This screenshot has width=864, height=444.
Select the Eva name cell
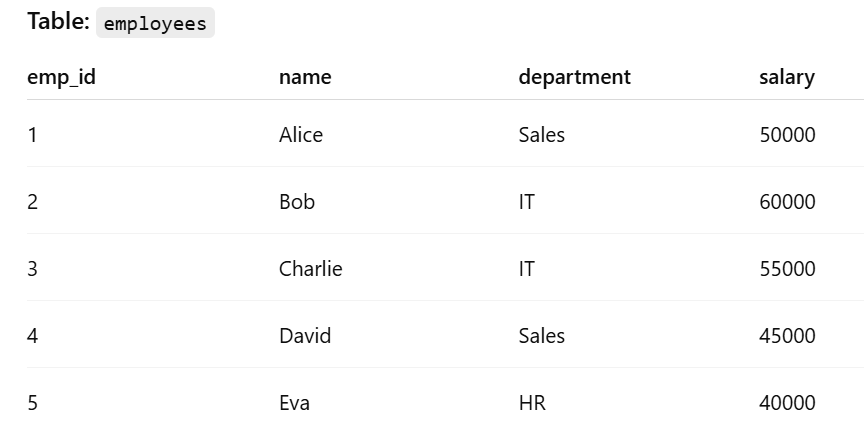[x=294, y=403]
